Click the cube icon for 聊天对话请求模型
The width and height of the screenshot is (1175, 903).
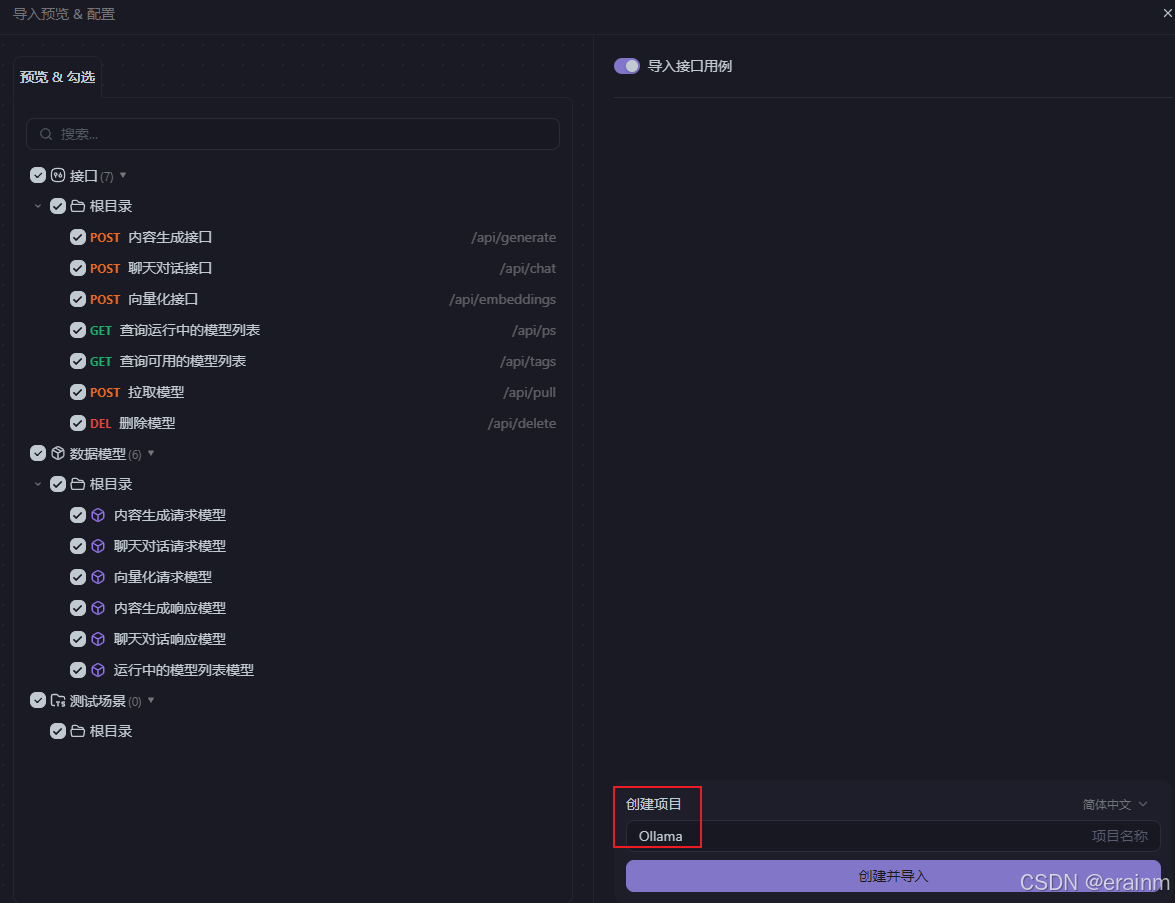pos(98,546)
